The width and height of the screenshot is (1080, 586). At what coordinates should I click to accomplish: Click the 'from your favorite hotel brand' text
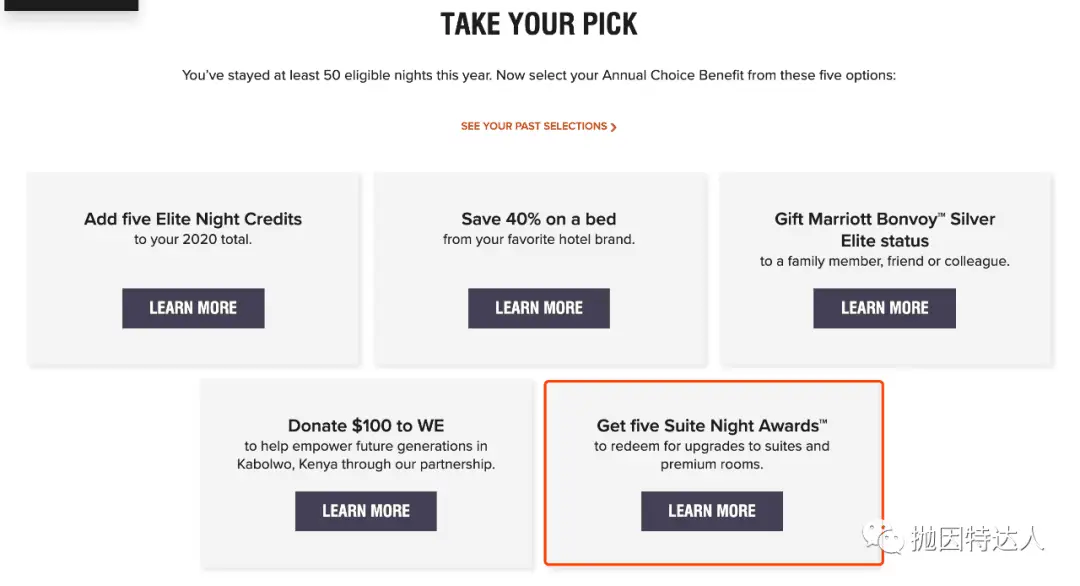[539, 240]
